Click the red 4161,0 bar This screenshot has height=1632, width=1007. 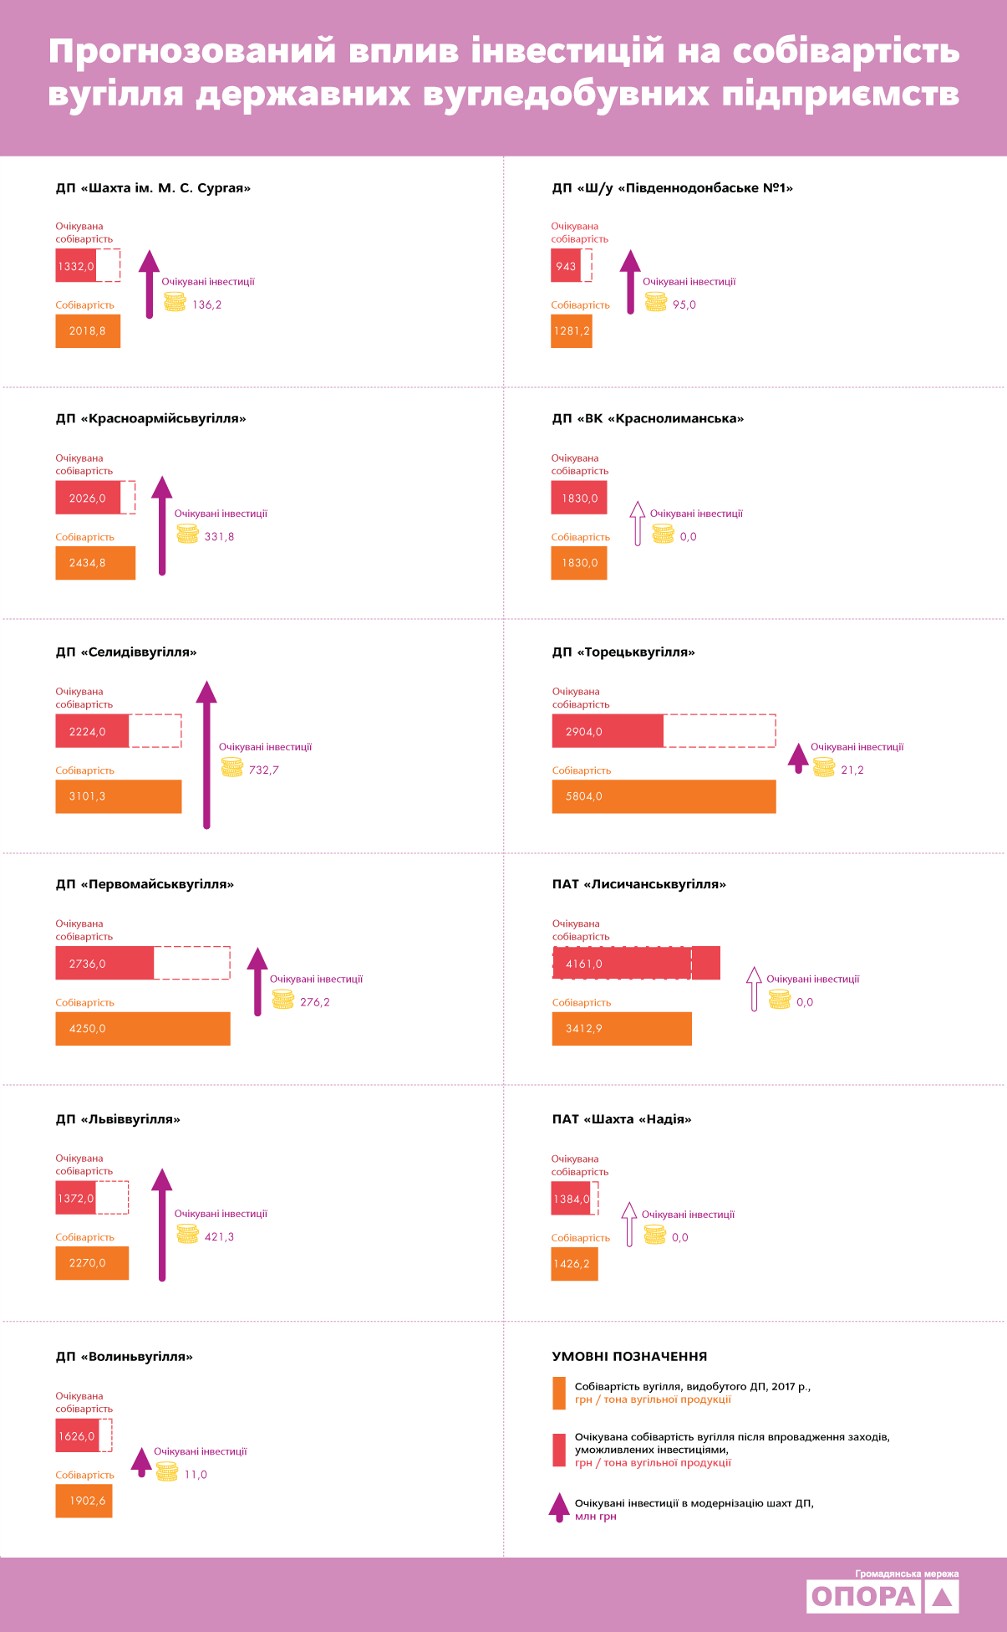coord(635,963)
